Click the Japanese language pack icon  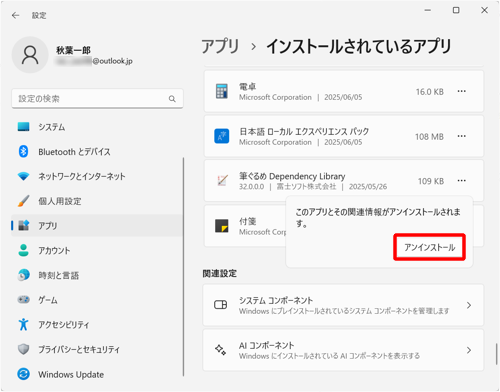(x=222, y=136)
